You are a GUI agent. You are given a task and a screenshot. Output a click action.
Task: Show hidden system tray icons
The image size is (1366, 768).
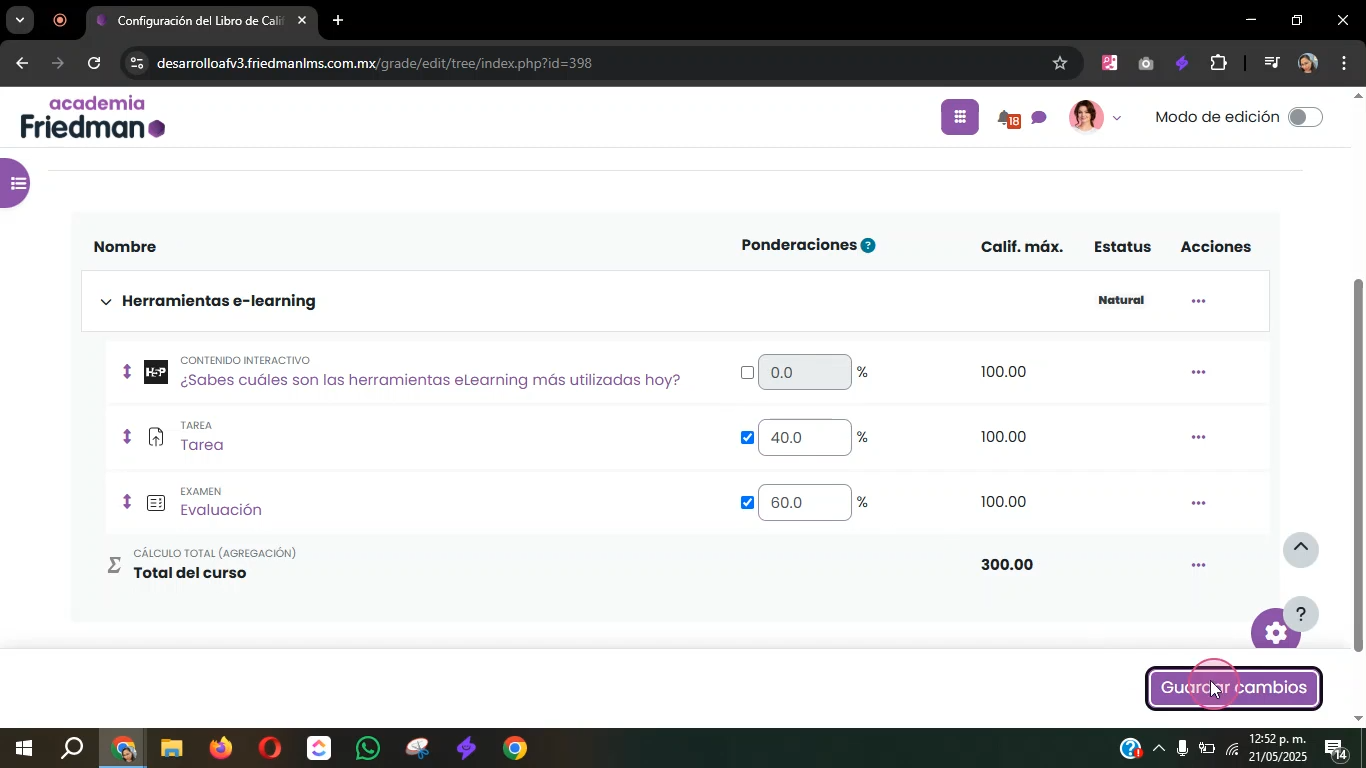click(1159, 748)
